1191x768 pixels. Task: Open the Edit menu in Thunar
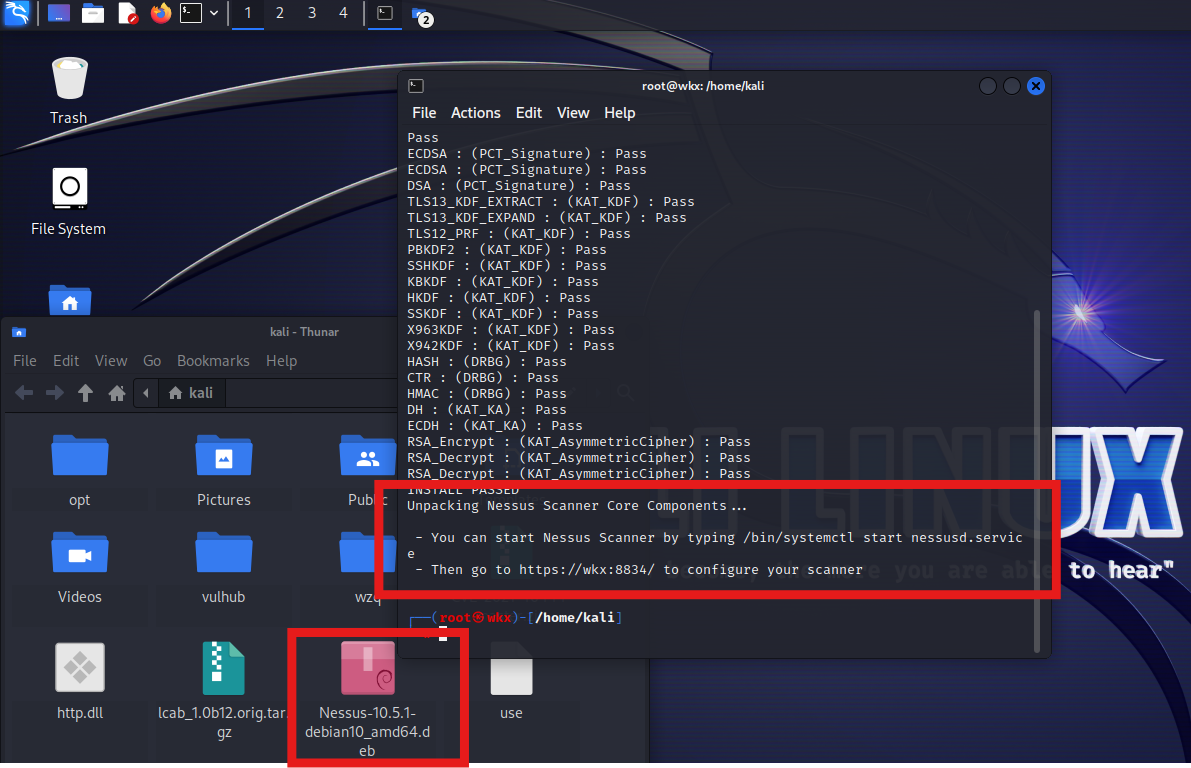click(66, 361)
